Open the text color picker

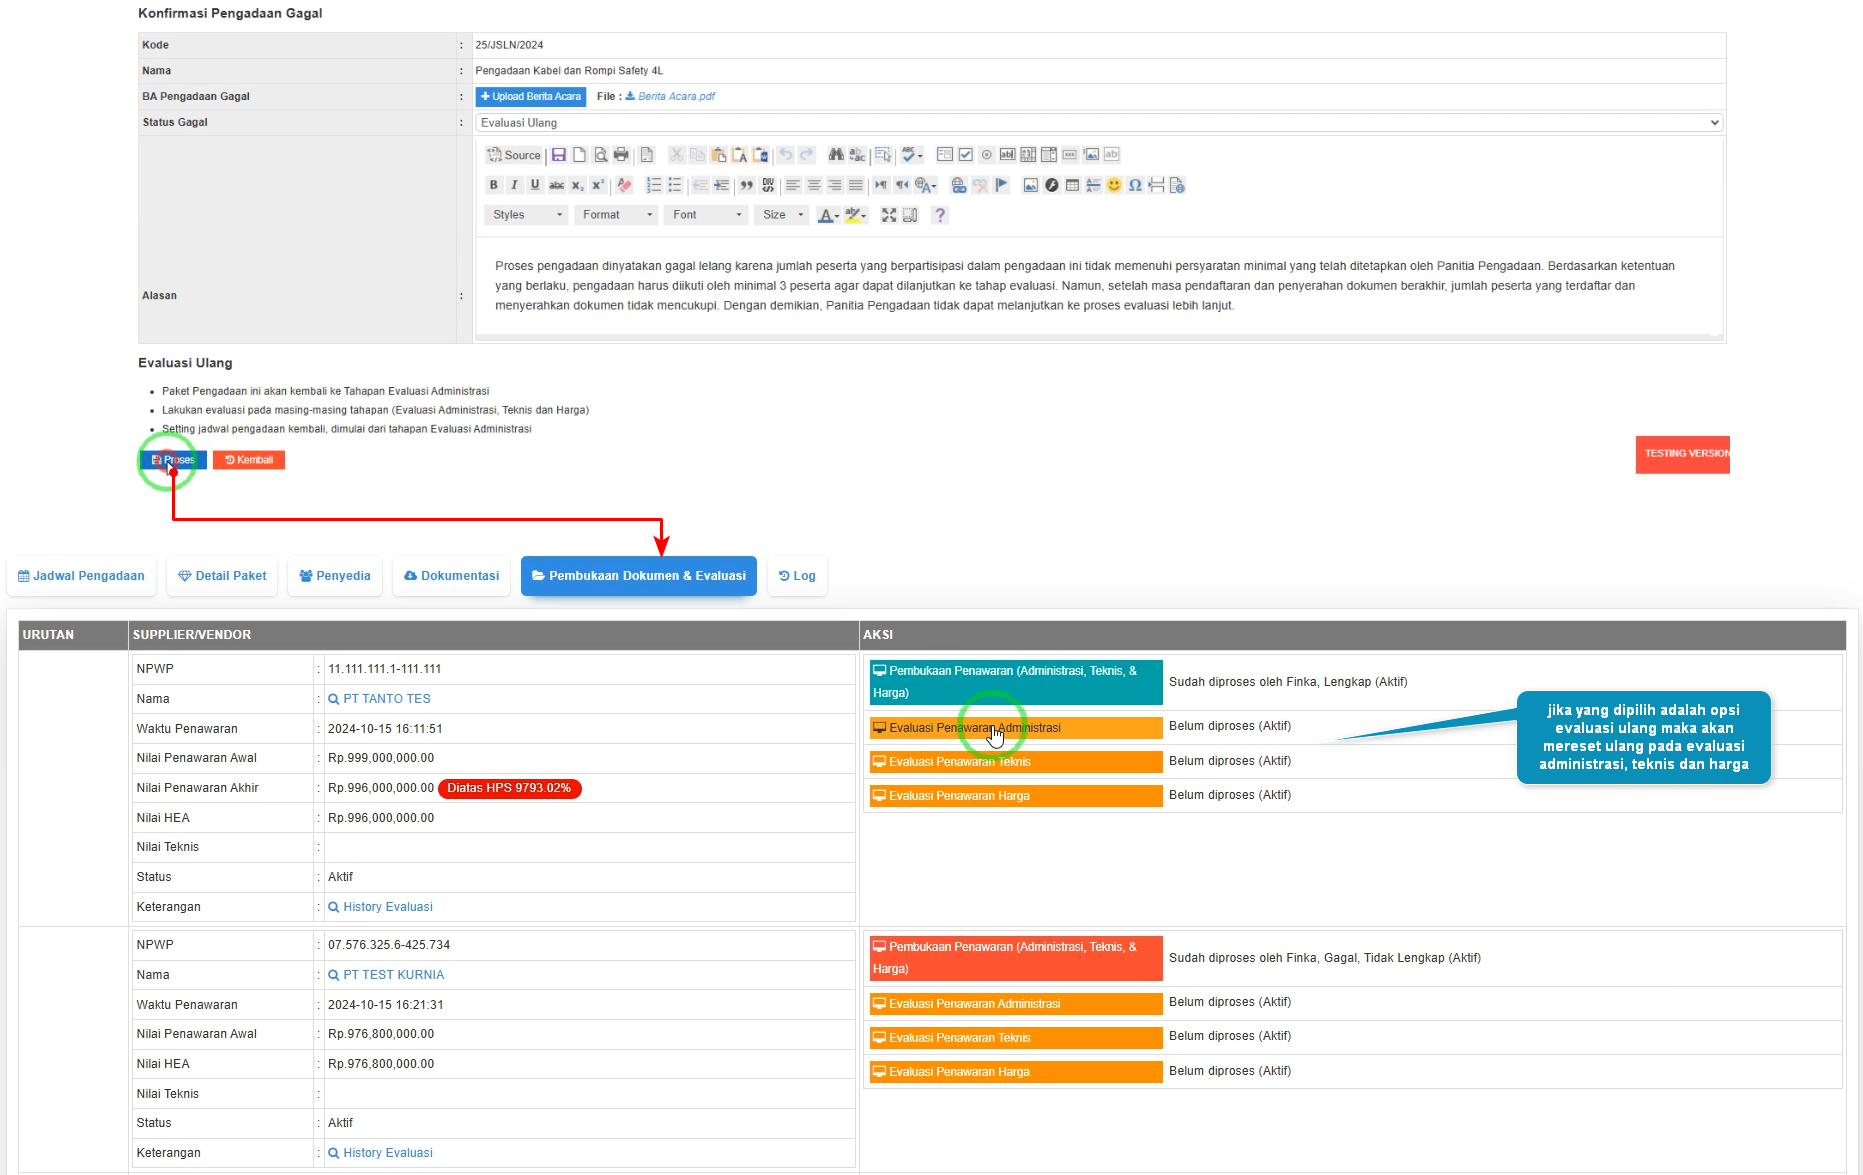(827, 215)
